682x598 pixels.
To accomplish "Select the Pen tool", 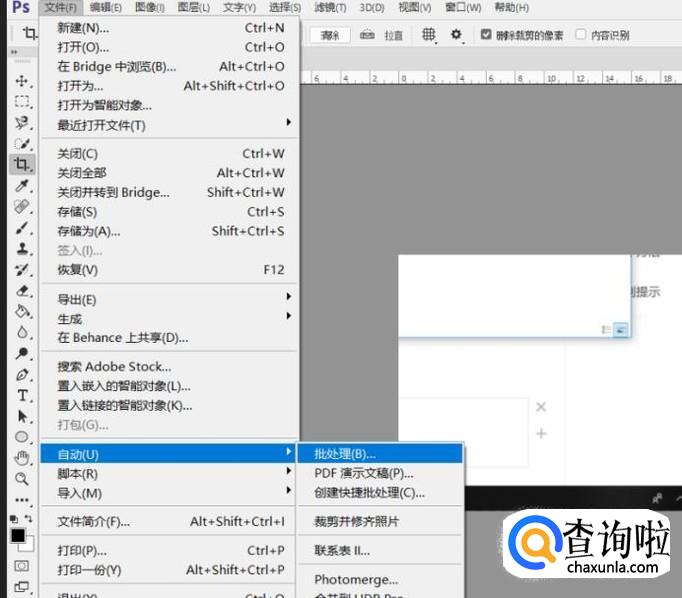I will pos(22,374).
